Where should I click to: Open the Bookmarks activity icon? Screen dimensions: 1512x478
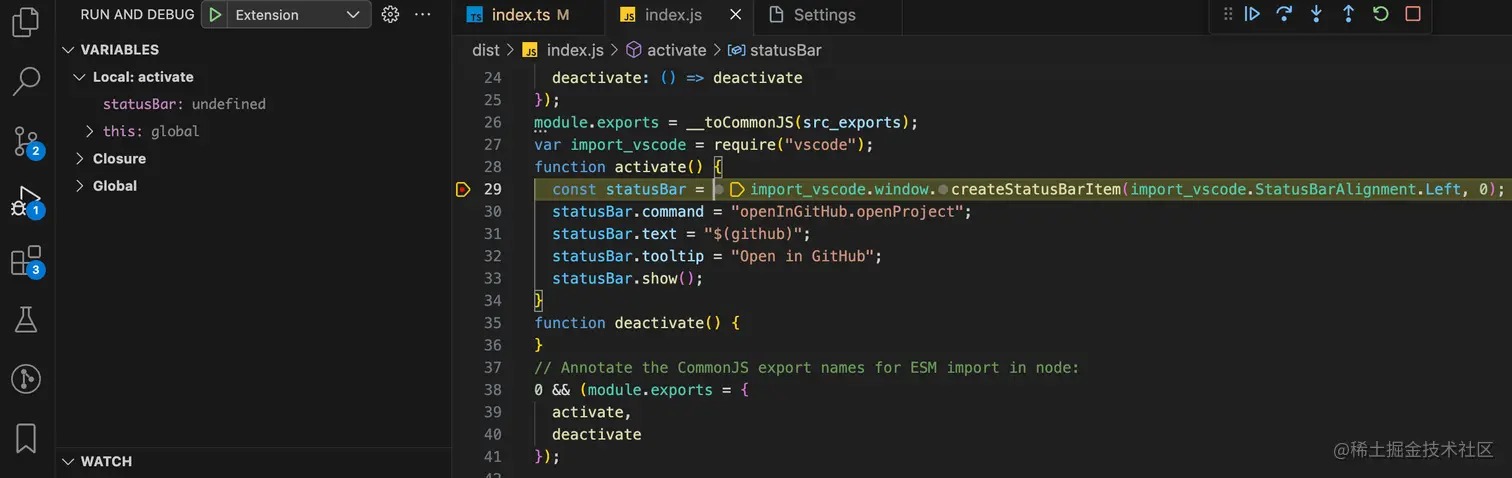tap(26, 438)
